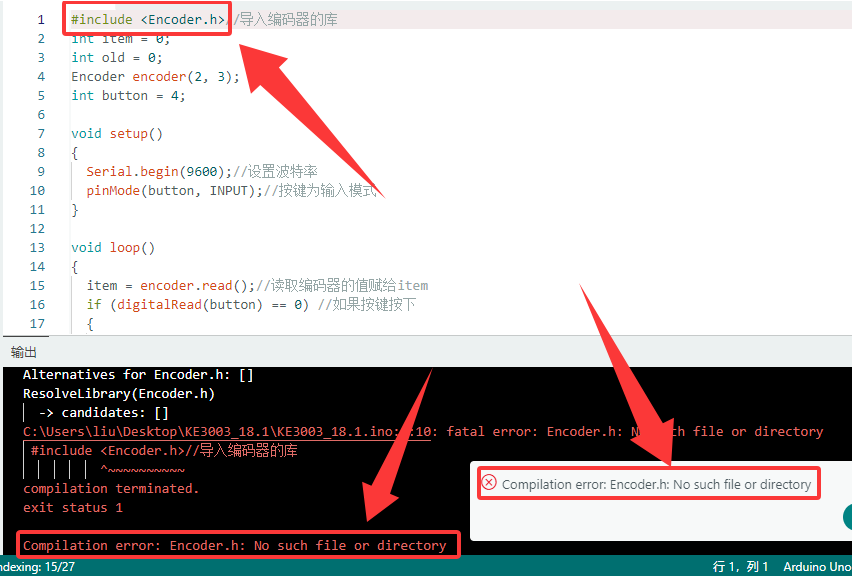852x576 pixels.
Task: Click the line 'int old = 0;'
Action: pos(117,58)
